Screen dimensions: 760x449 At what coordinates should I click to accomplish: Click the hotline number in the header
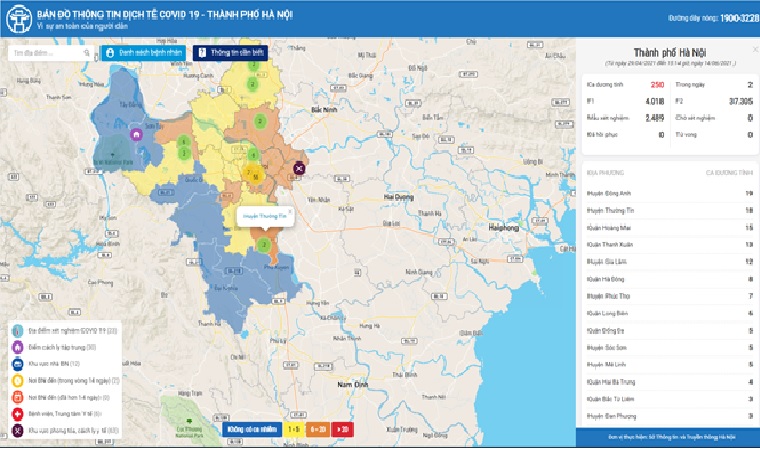[739, 18]
